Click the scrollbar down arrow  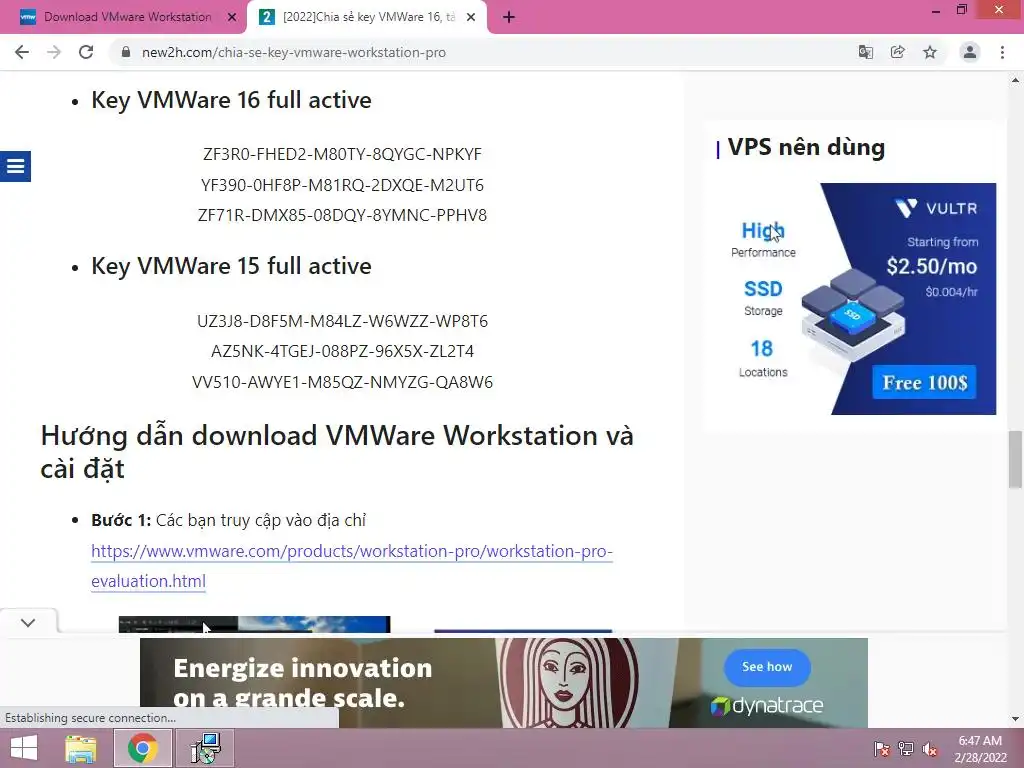coord(1015,719)
